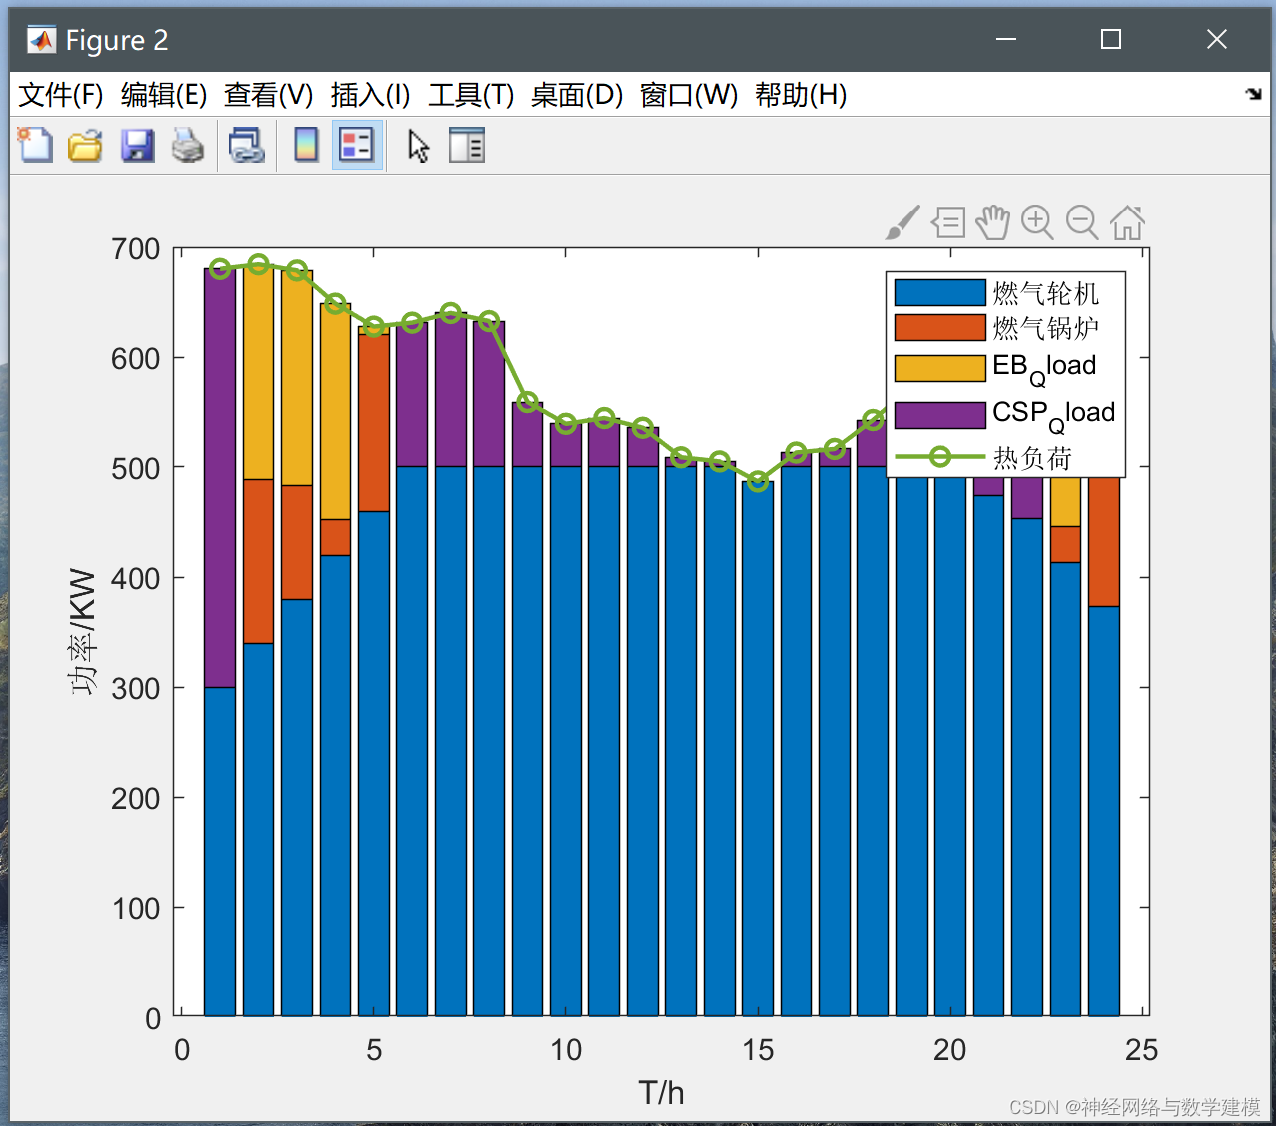The height and width of the screenshot is (1126, 1276).
Task: Open a file with the folder icon
Action: tap(85, 146)
